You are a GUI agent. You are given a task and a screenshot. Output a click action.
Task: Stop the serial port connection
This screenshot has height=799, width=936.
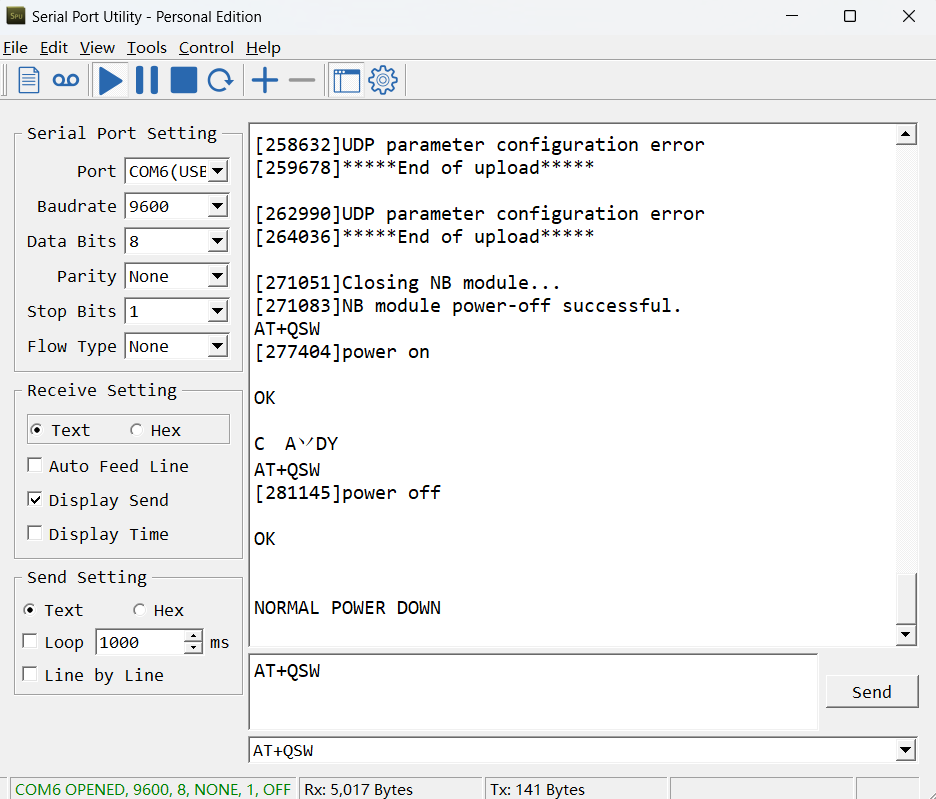pyautogui.click(x=184, y=80)
